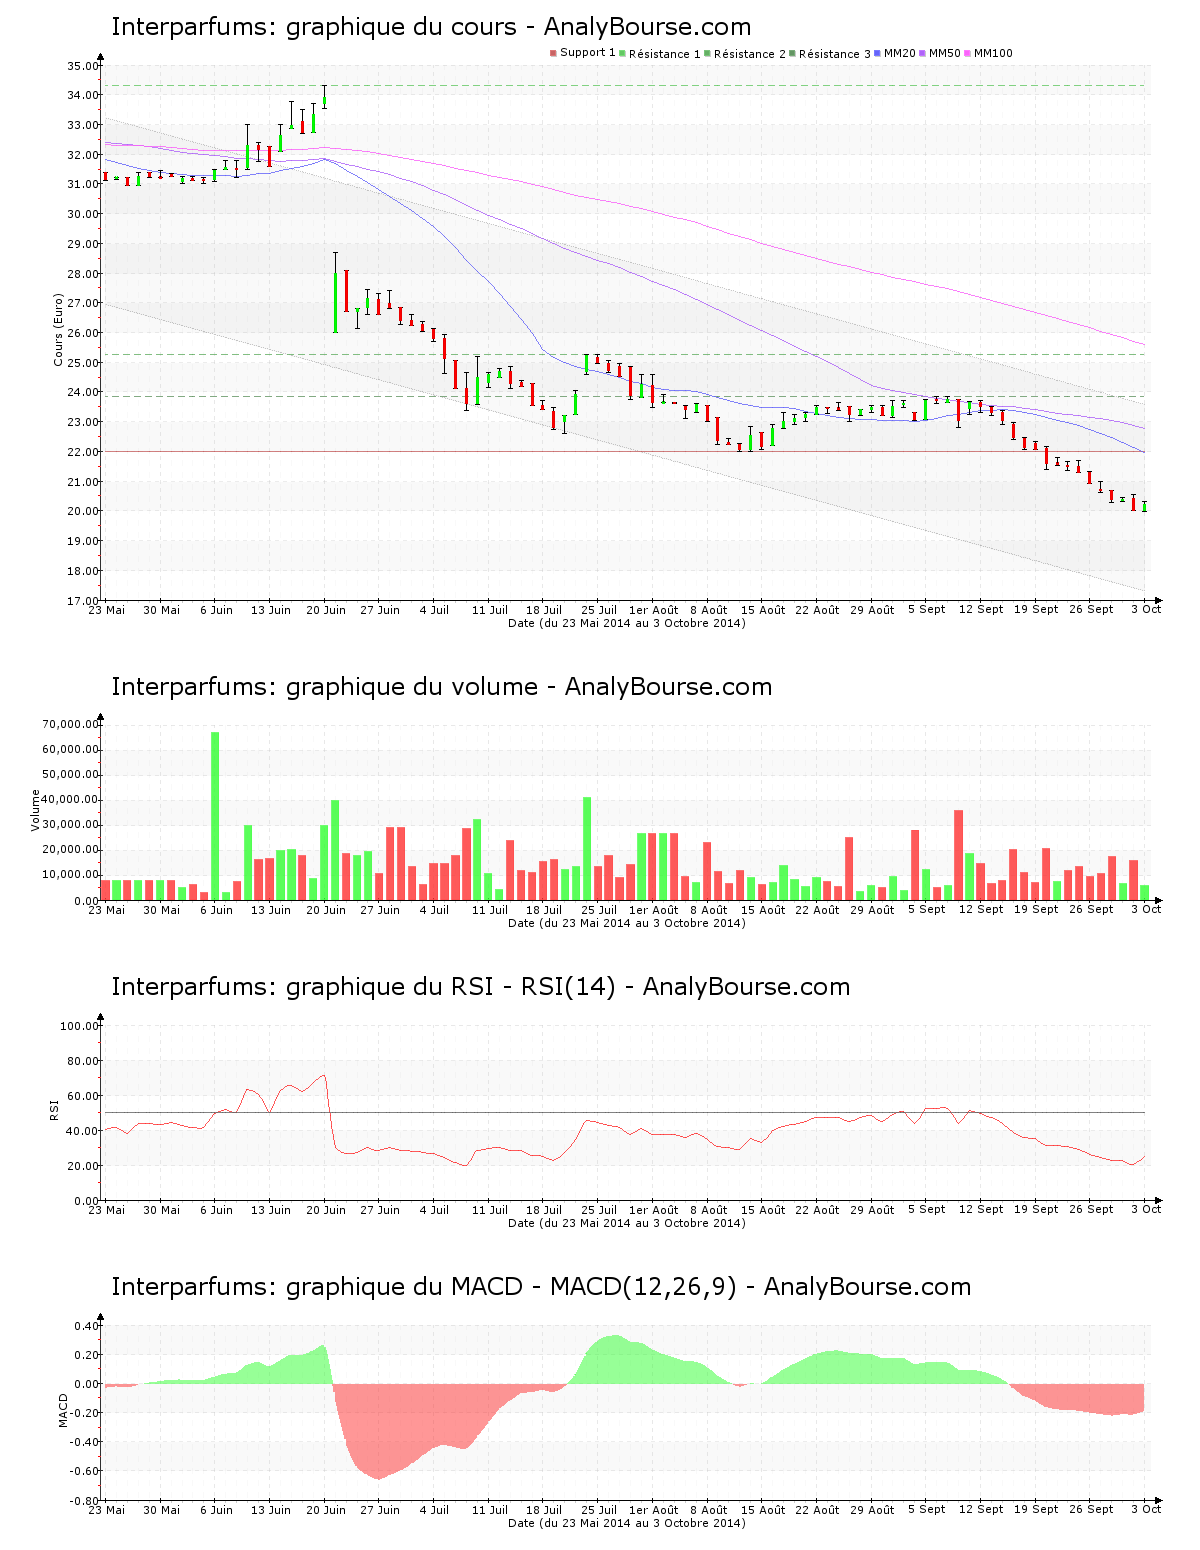The width and height of the screenshot is (1200, 1550).
Task: Click the 17.00 value on the price axis
Action: pyautogui.click(x=82, y=601)
